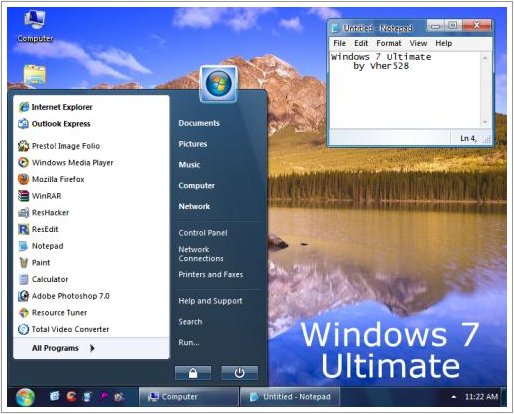Click inside the Notepad text area
The height and width of the screenshot is (414, 514).
pyautogui.click(x=405, y=90)
